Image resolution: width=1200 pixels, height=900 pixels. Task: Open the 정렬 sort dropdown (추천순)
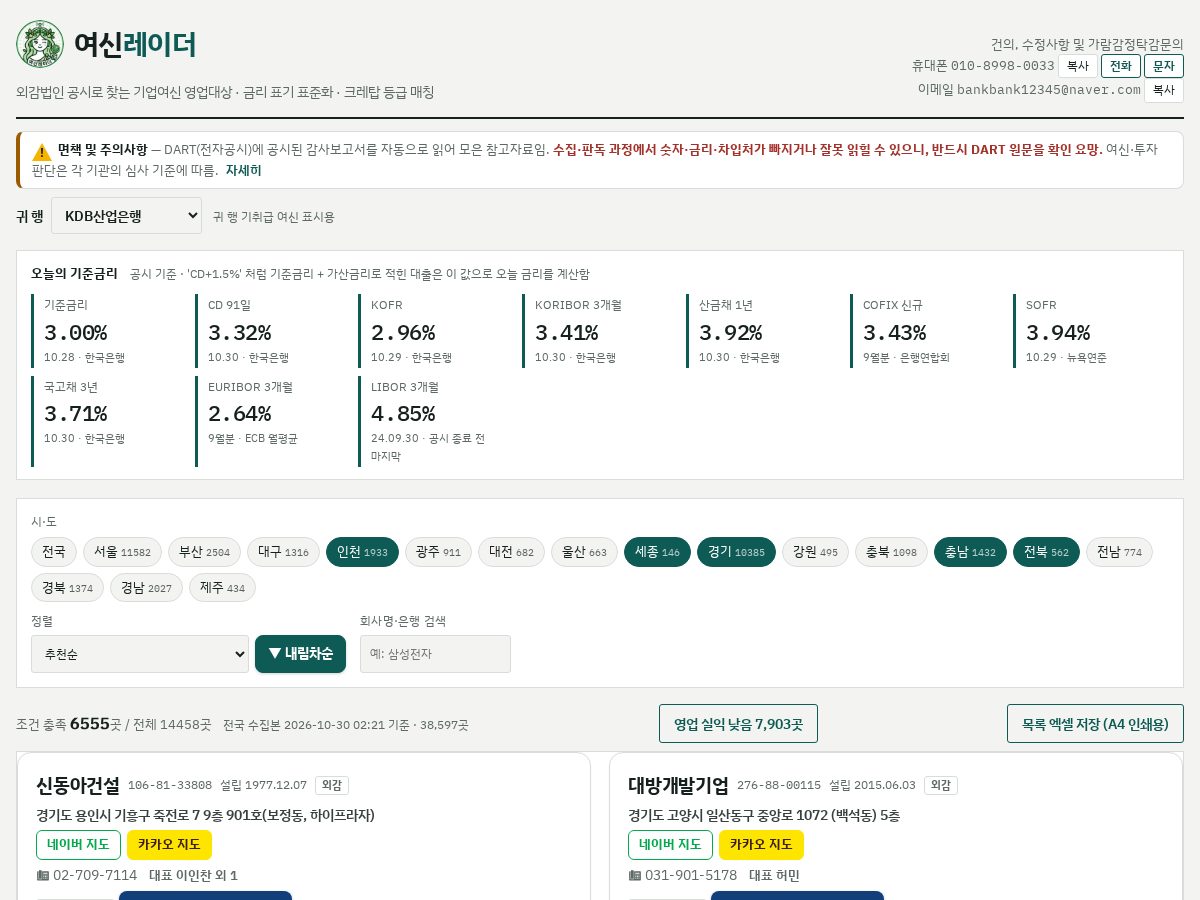click(x=140, y=654)
